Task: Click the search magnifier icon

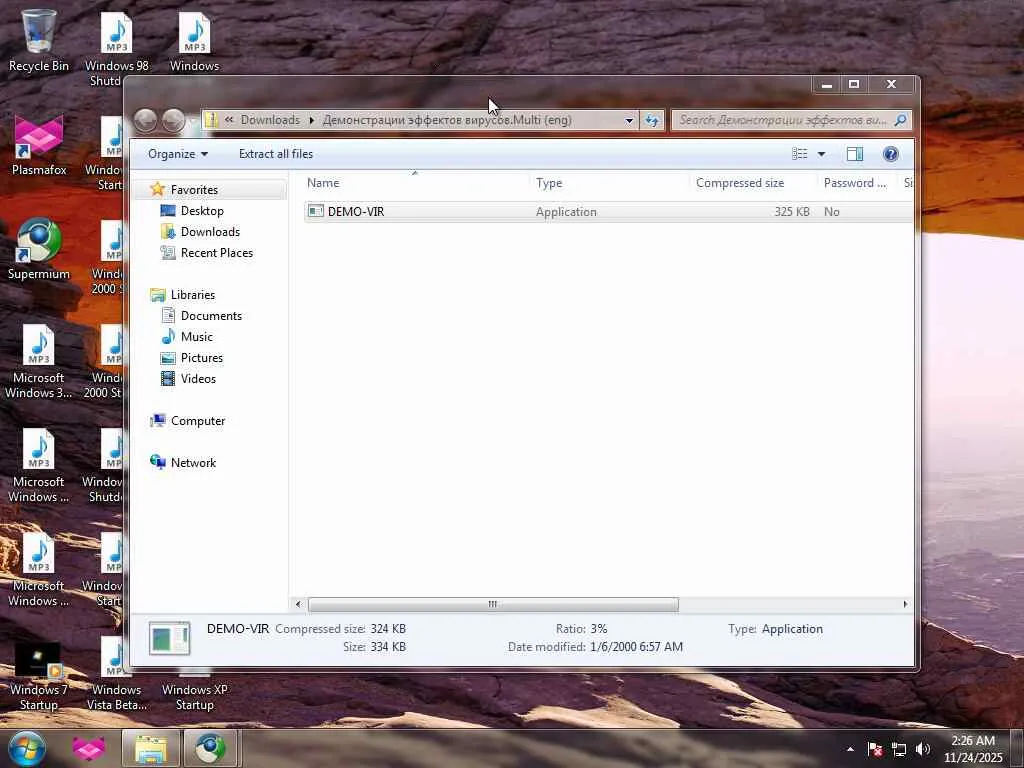Action: pyautogui.click(x=900, y=120)
